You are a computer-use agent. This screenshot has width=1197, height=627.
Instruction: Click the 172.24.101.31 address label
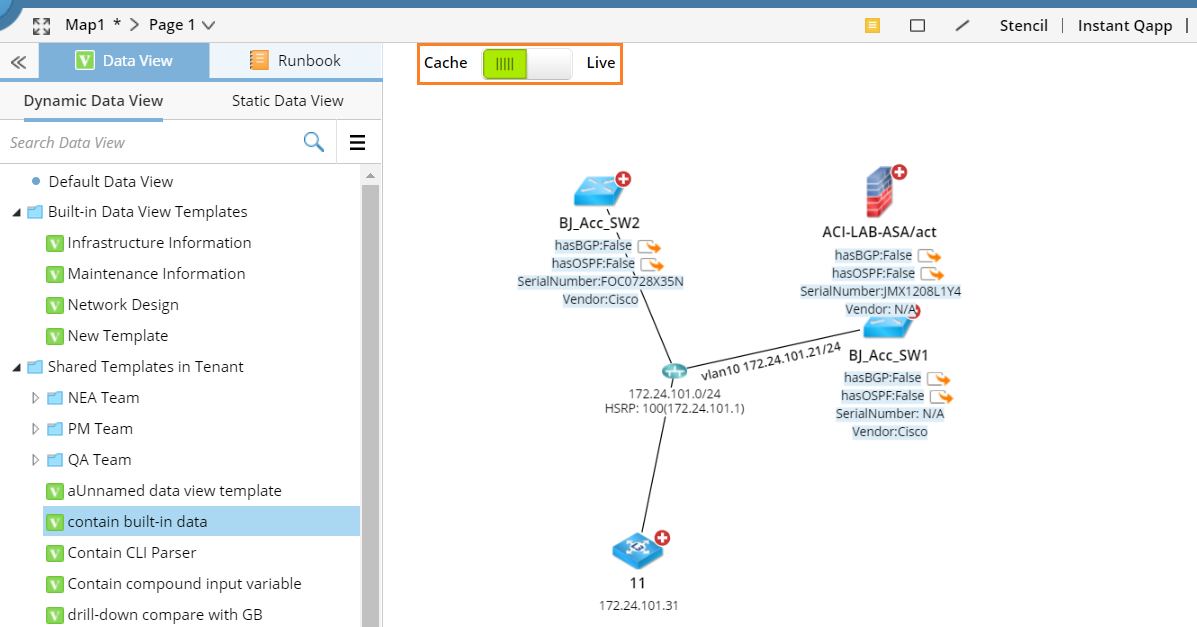638,606
